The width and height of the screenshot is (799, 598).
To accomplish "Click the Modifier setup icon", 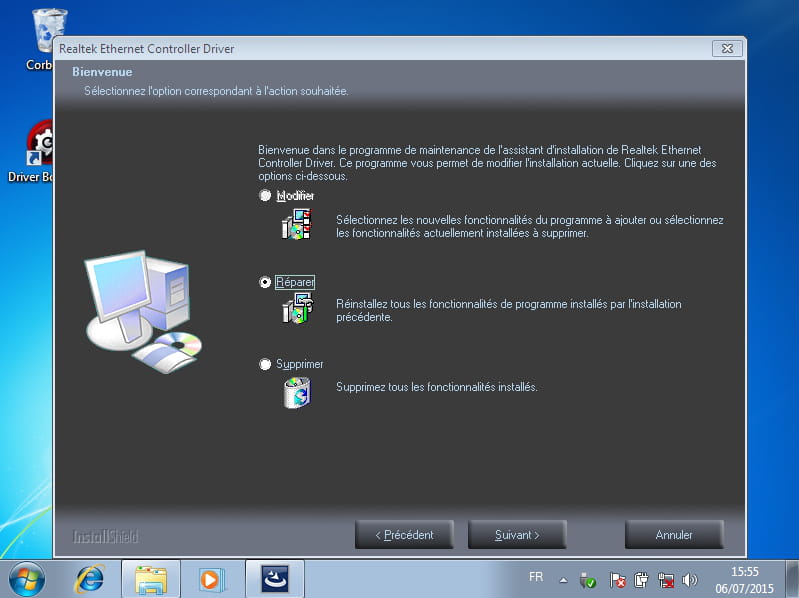I will pos(297,225).
